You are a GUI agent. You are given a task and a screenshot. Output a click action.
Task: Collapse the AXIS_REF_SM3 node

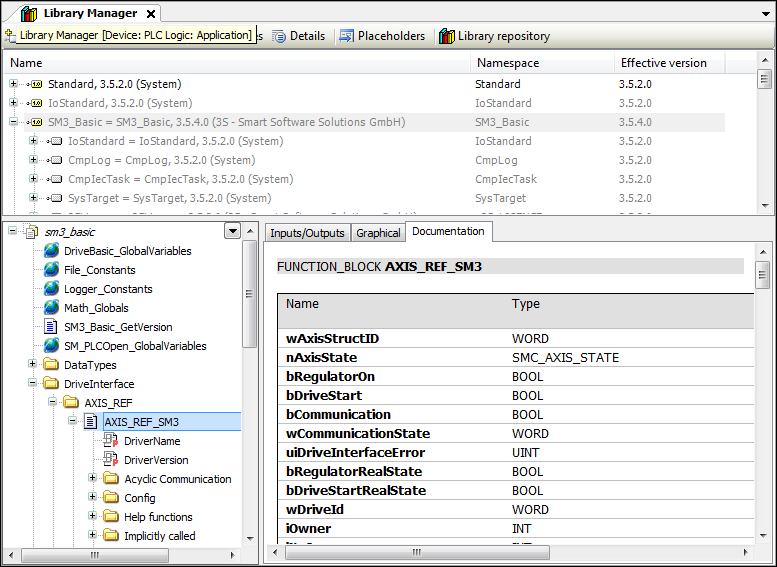[x=72, y=421]
